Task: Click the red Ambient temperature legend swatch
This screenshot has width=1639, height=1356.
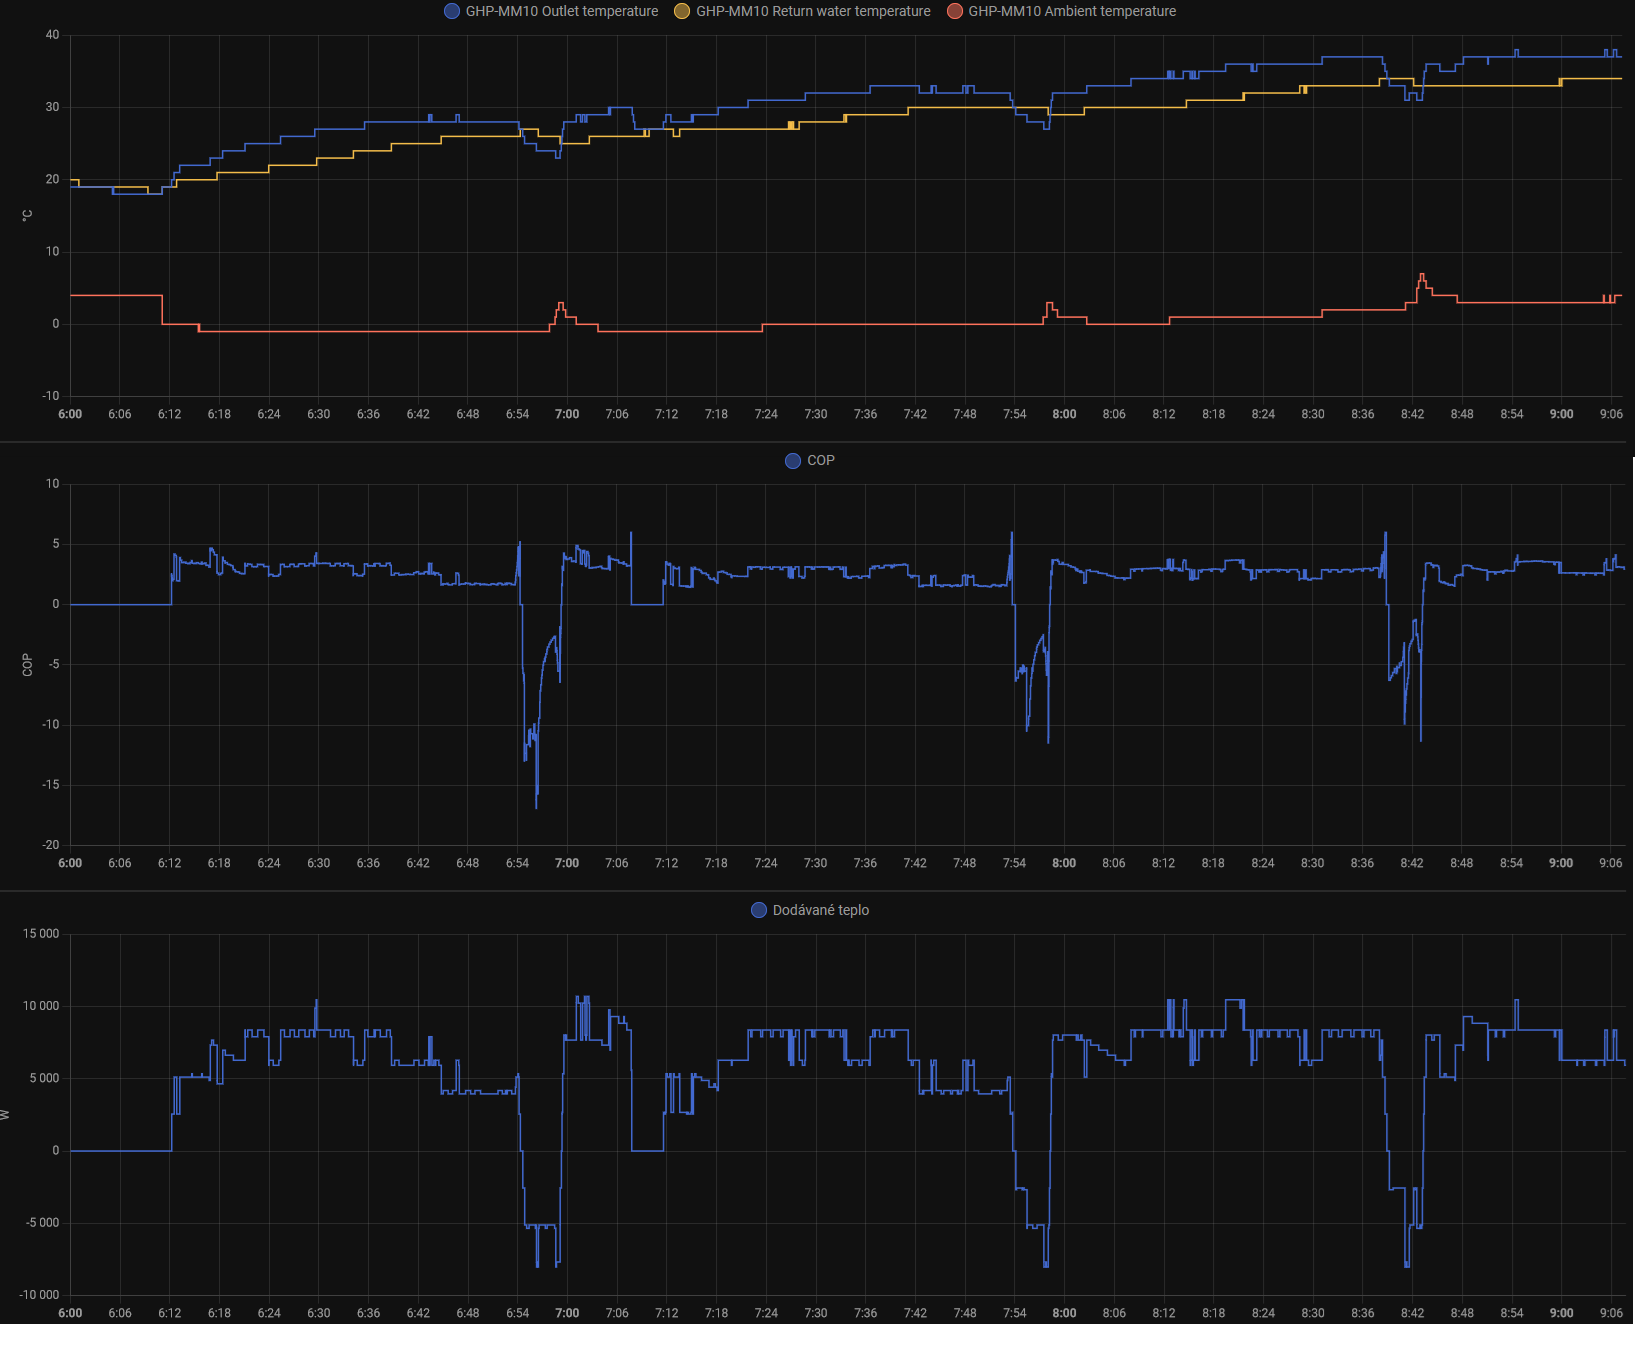Action: click(955, 11)
